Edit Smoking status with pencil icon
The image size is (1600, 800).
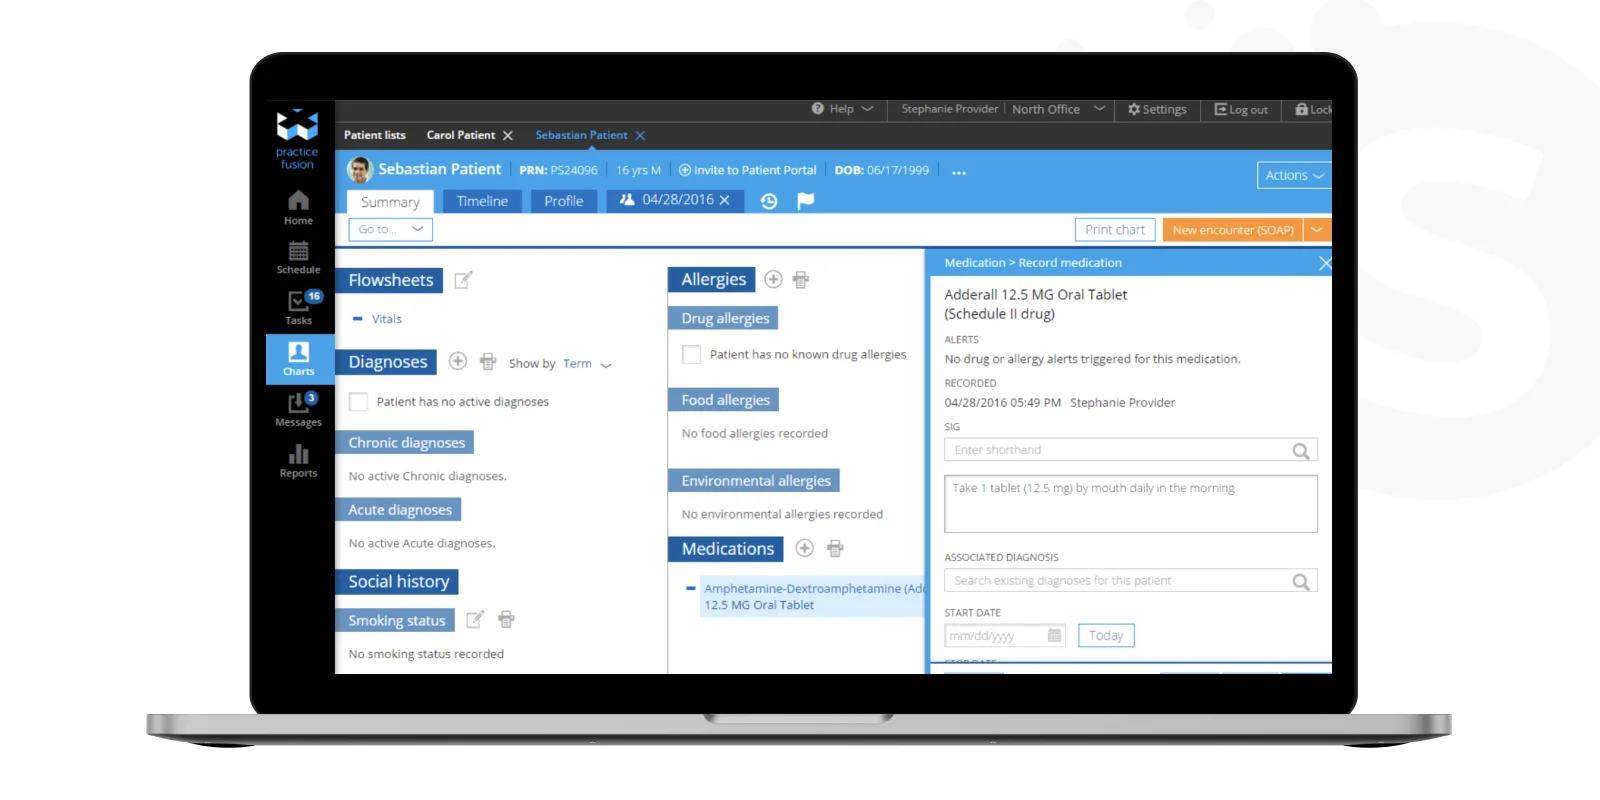(475, 620)
